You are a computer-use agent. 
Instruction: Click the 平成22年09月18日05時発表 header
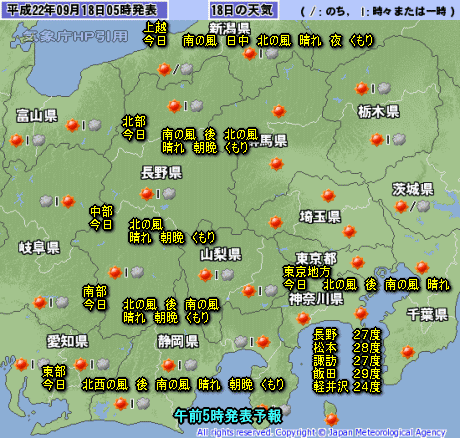(x=84, y=10)
